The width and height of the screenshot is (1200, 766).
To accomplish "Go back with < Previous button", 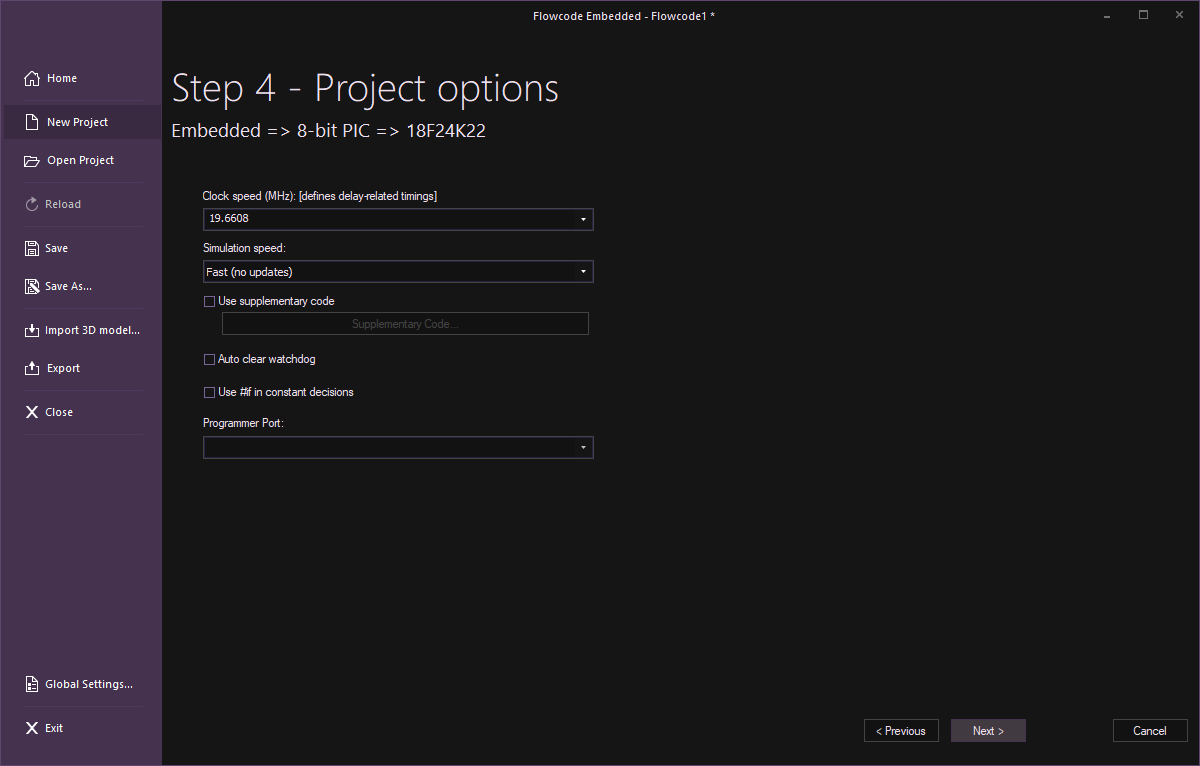I will (901, 731).
